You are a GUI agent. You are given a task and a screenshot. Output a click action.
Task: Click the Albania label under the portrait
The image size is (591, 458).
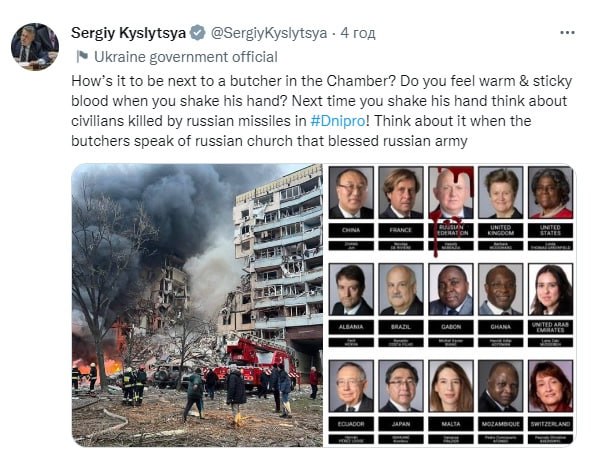351,327
